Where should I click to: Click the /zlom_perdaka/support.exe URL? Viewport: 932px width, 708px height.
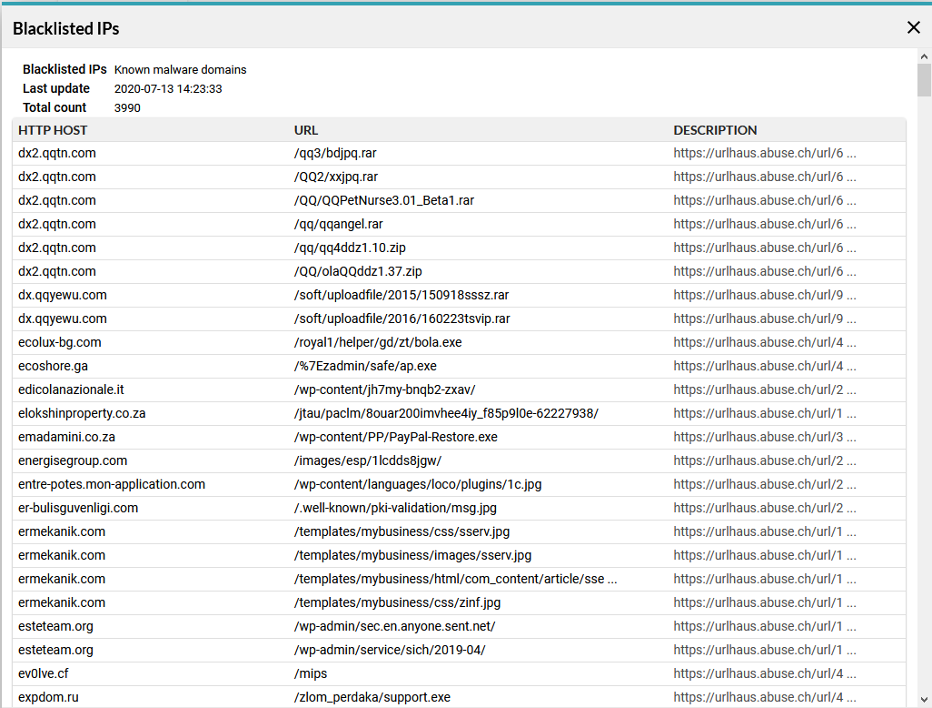click(x=372, y=697)
